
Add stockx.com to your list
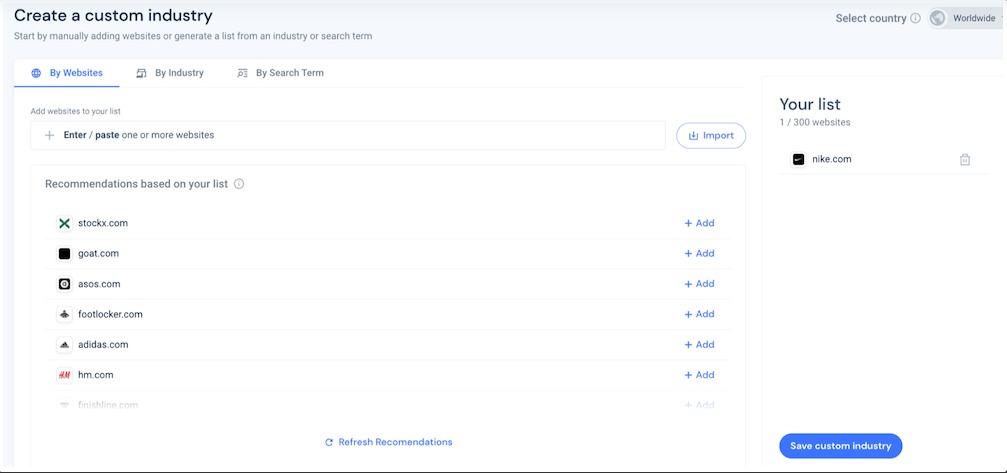point(699,223)
